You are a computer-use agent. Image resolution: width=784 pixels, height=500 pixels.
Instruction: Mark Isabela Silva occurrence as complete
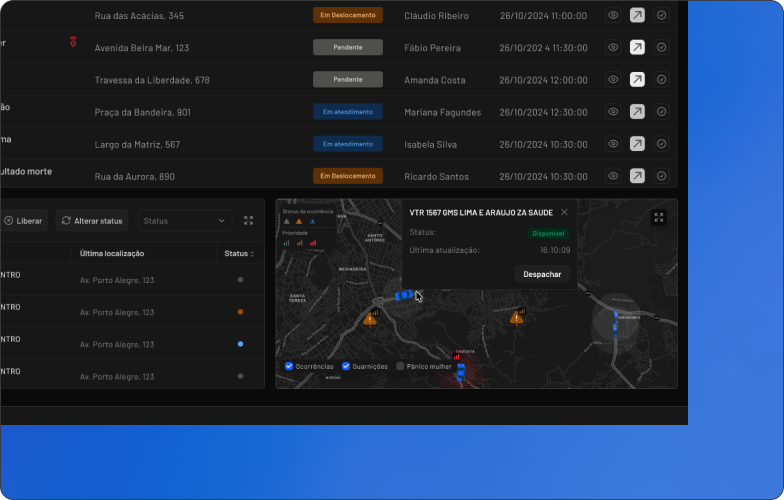tap(662, 144)
